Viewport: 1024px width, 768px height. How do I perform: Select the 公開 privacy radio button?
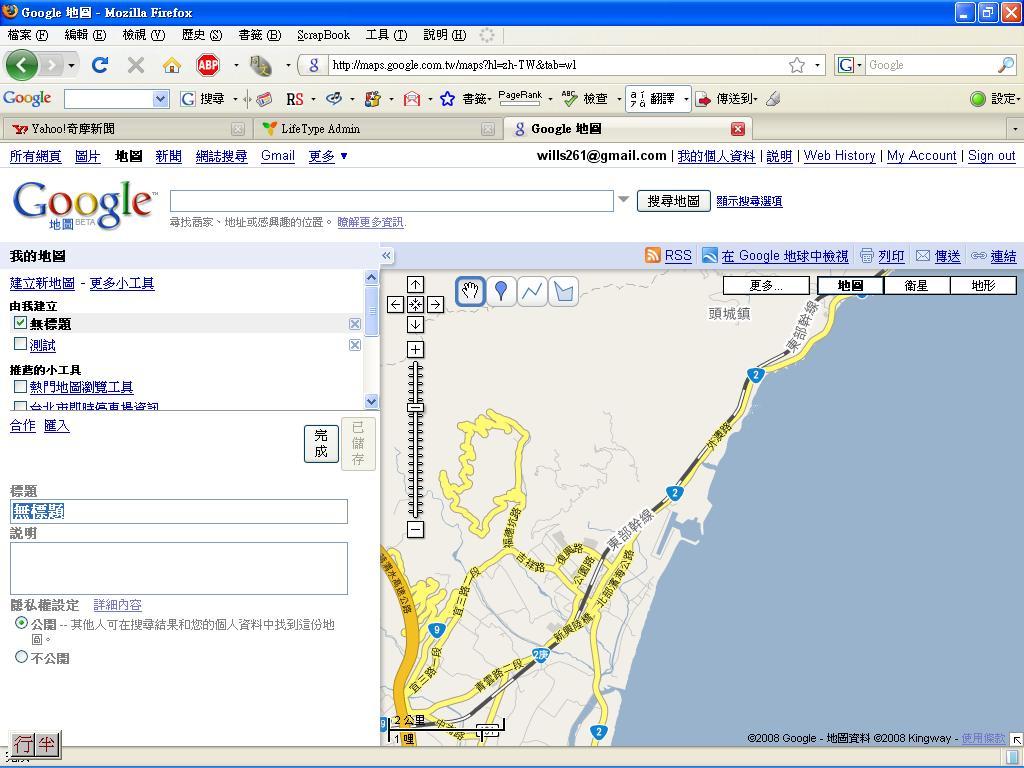22,623
